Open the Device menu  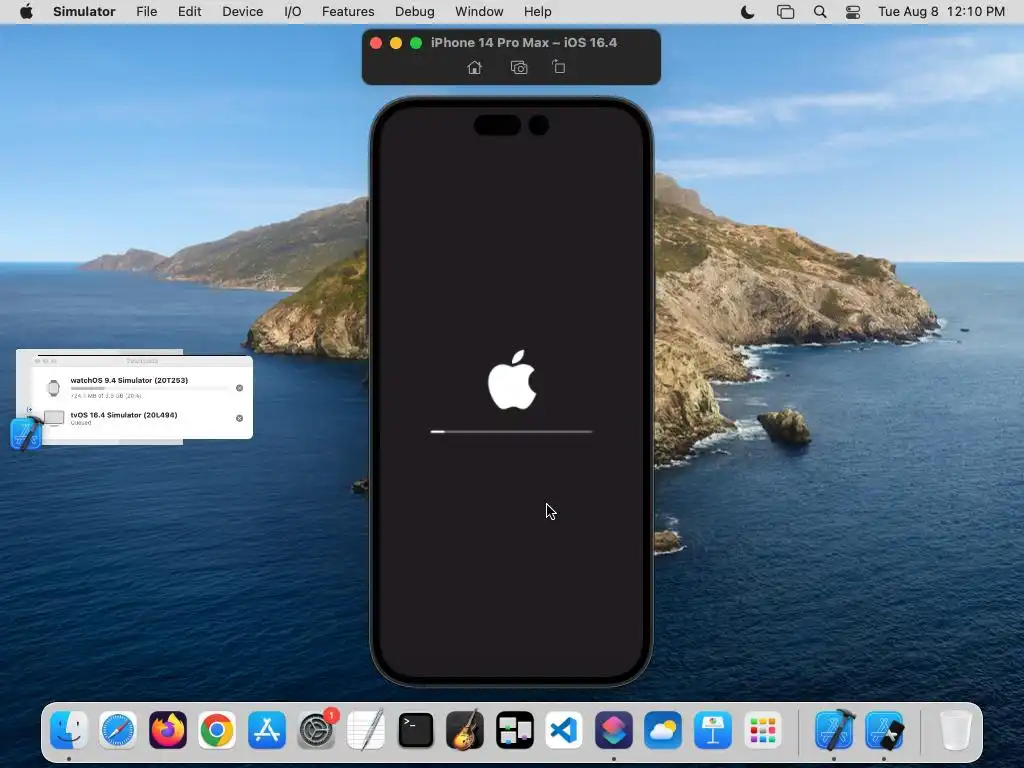(242, 12)
